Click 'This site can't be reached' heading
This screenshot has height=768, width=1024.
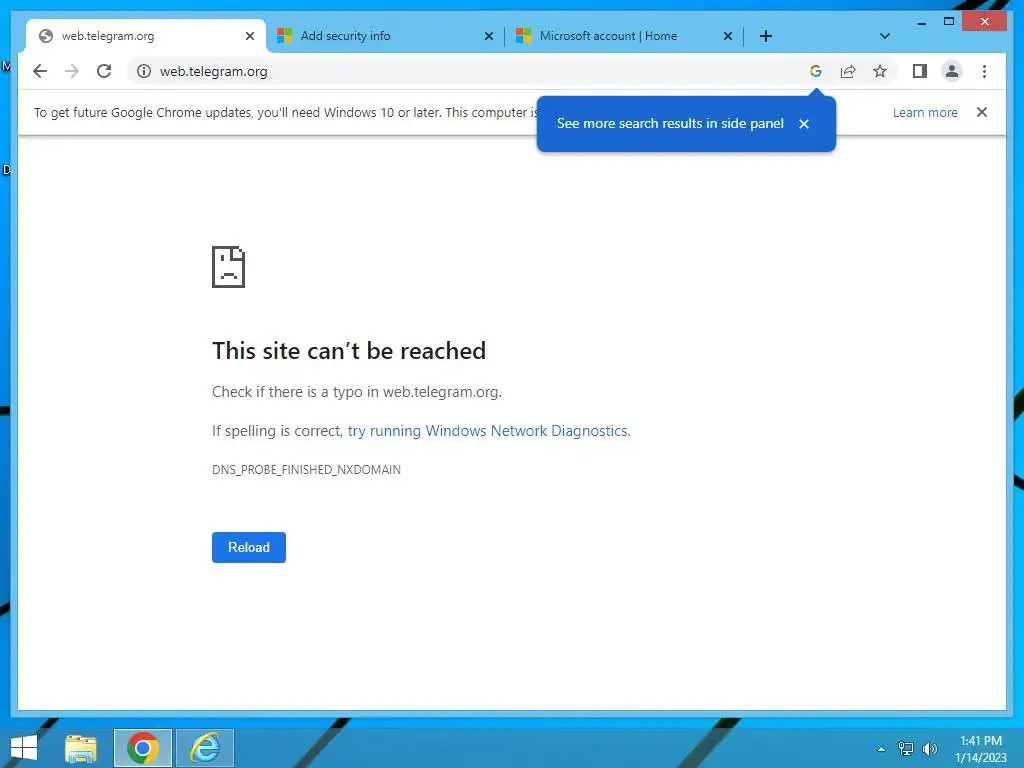[349, 351]
